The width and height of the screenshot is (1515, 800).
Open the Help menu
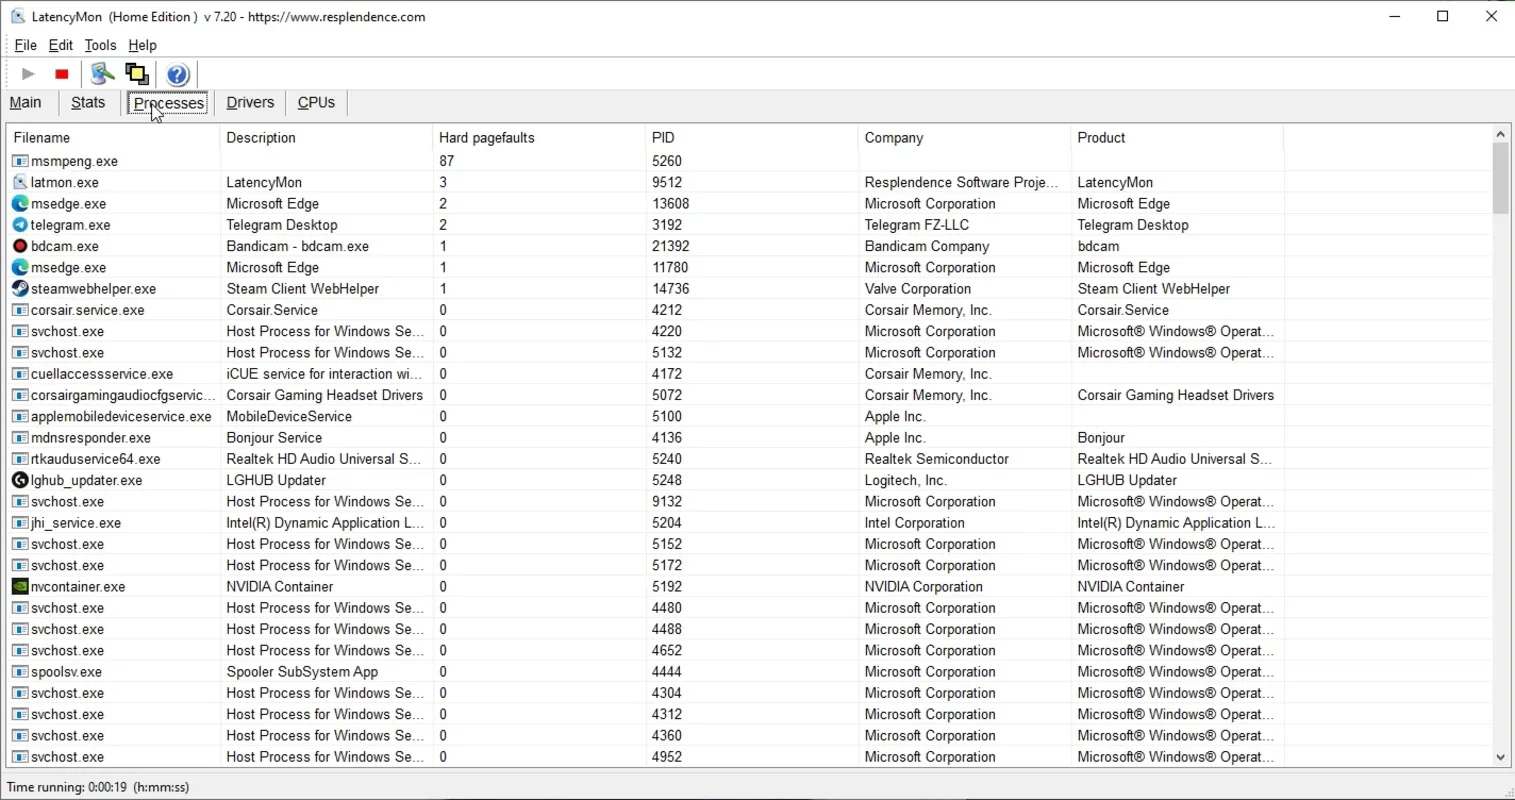point(142,45)
